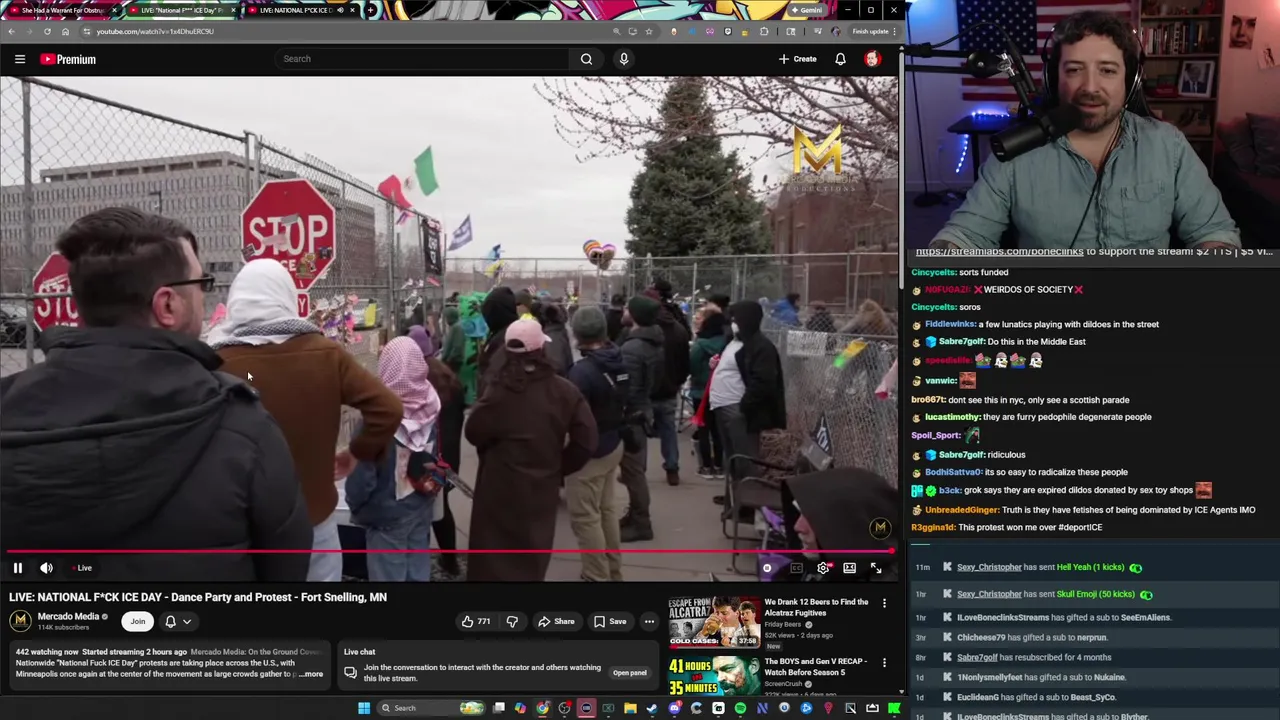Switch player to theater mode
The height and width of the screenshot is (720, 1280).
849,568
